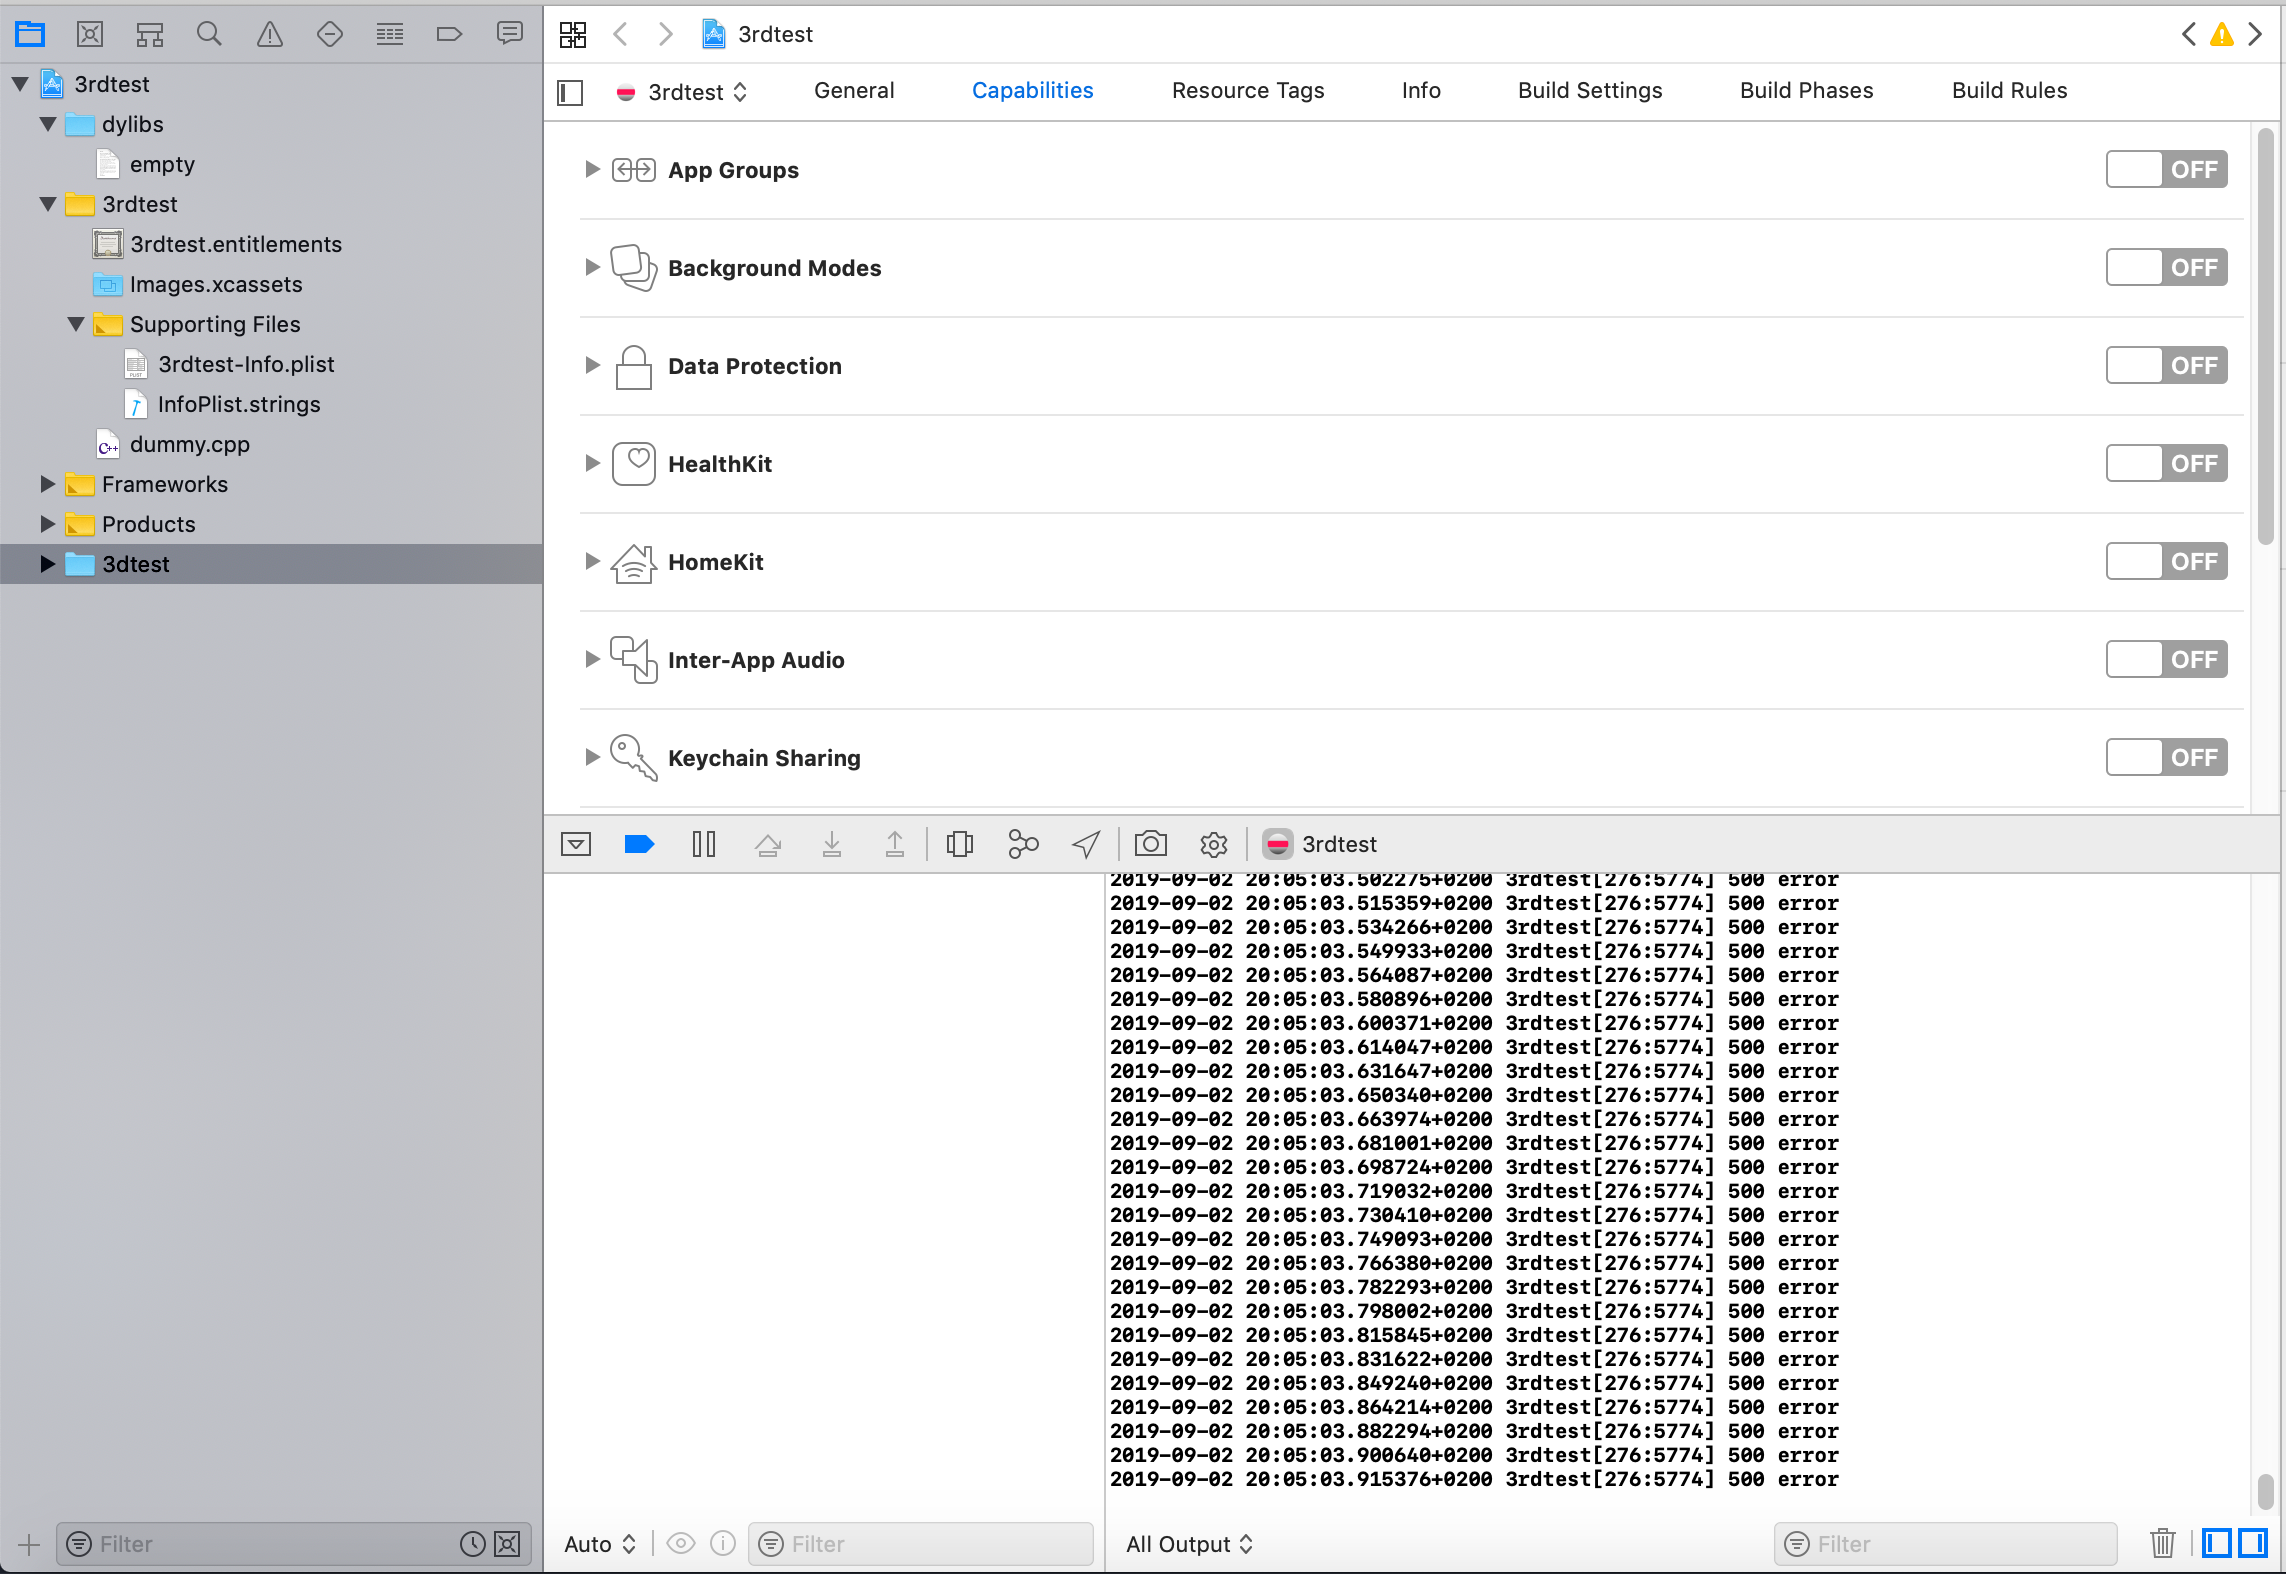This screenshot has width=2286, height=1574.
Task: Select the Issue navigator warning triangle
Action: pos(269,33)
